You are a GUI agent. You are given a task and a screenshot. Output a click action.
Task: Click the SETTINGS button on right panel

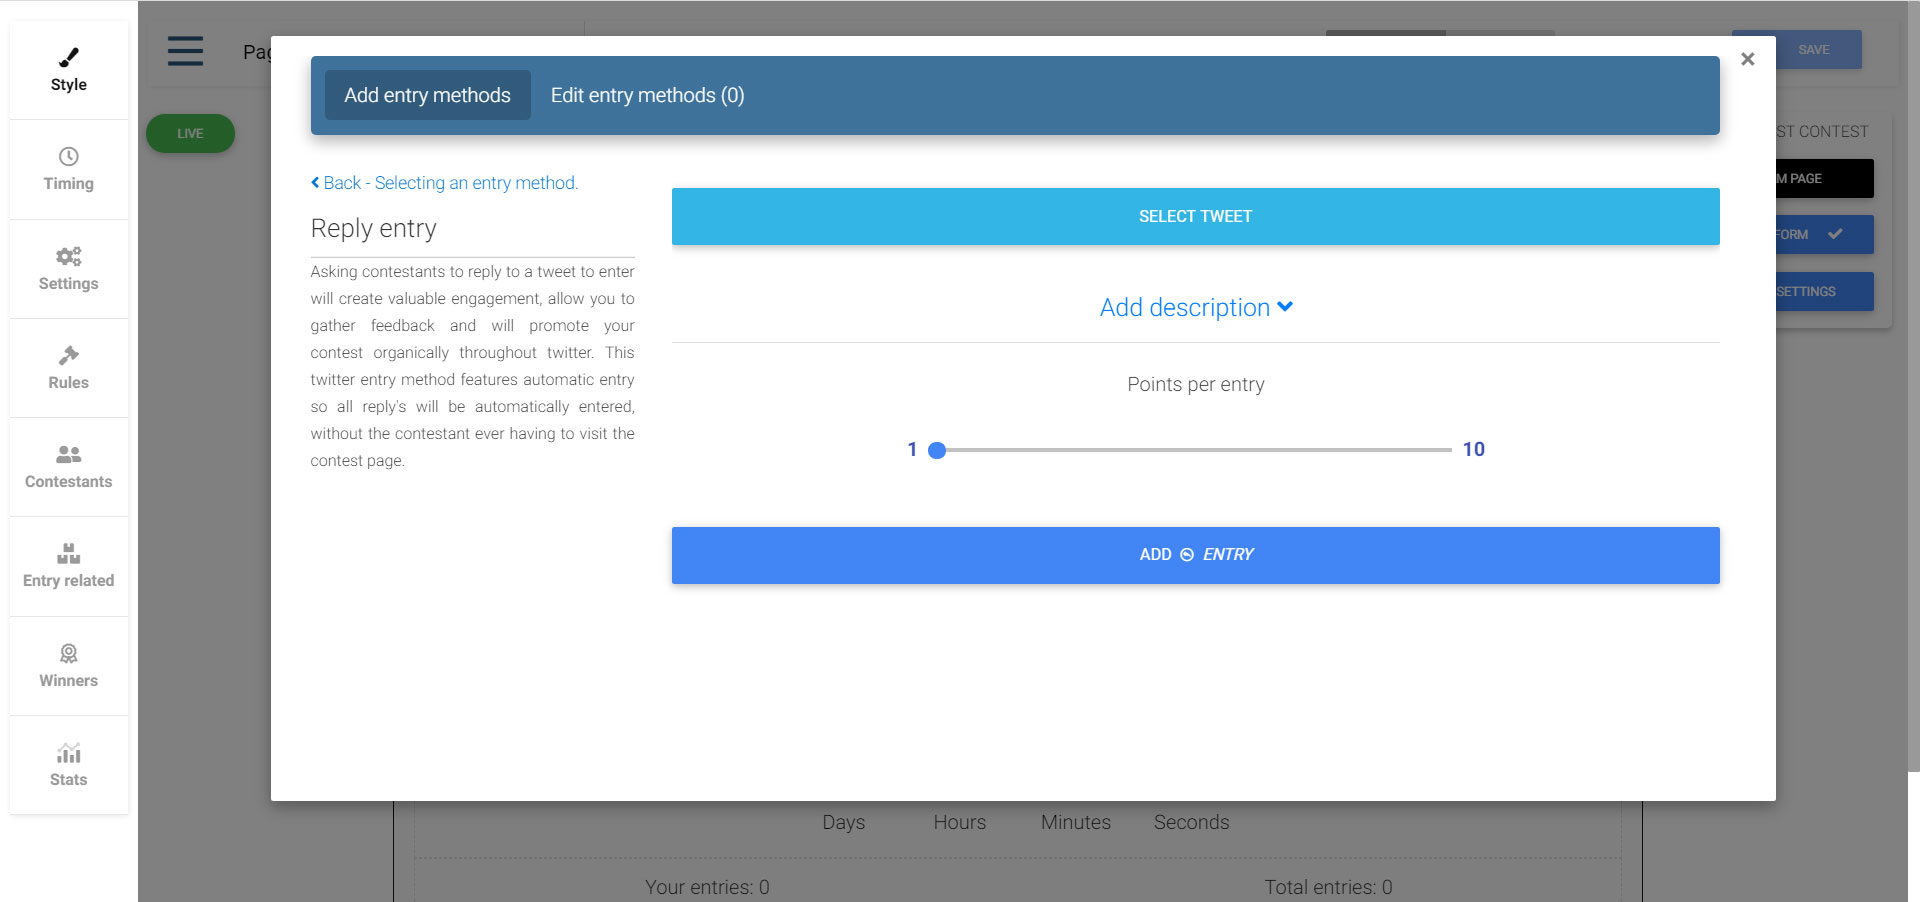[1824, 291]
